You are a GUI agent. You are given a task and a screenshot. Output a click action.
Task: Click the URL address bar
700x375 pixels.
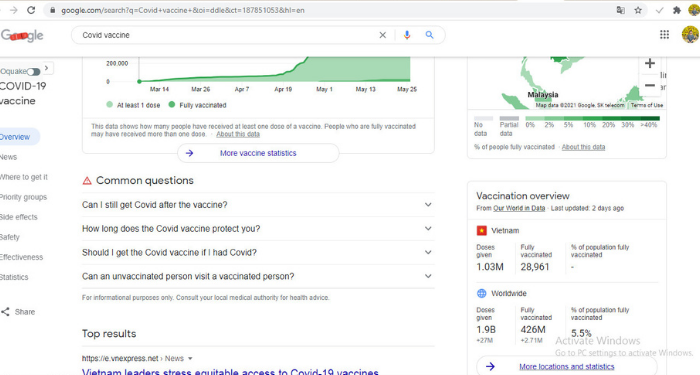pyautogui.click(x=330, y=10)
